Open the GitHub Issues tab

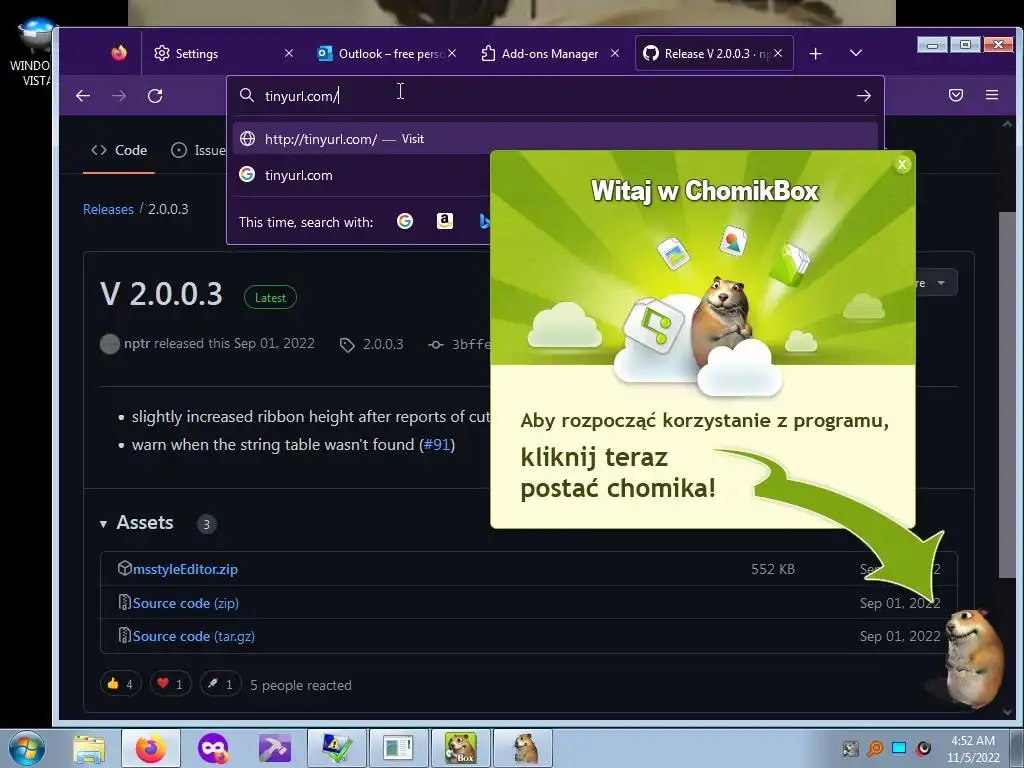pyautogui.click(x=198, y=150)
